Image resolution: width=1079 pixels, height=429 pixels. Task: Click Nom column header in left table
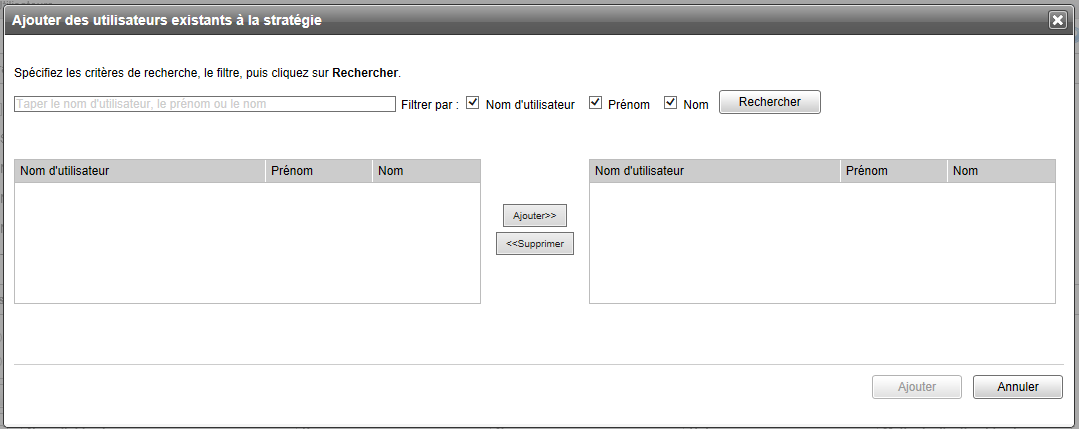425,171
